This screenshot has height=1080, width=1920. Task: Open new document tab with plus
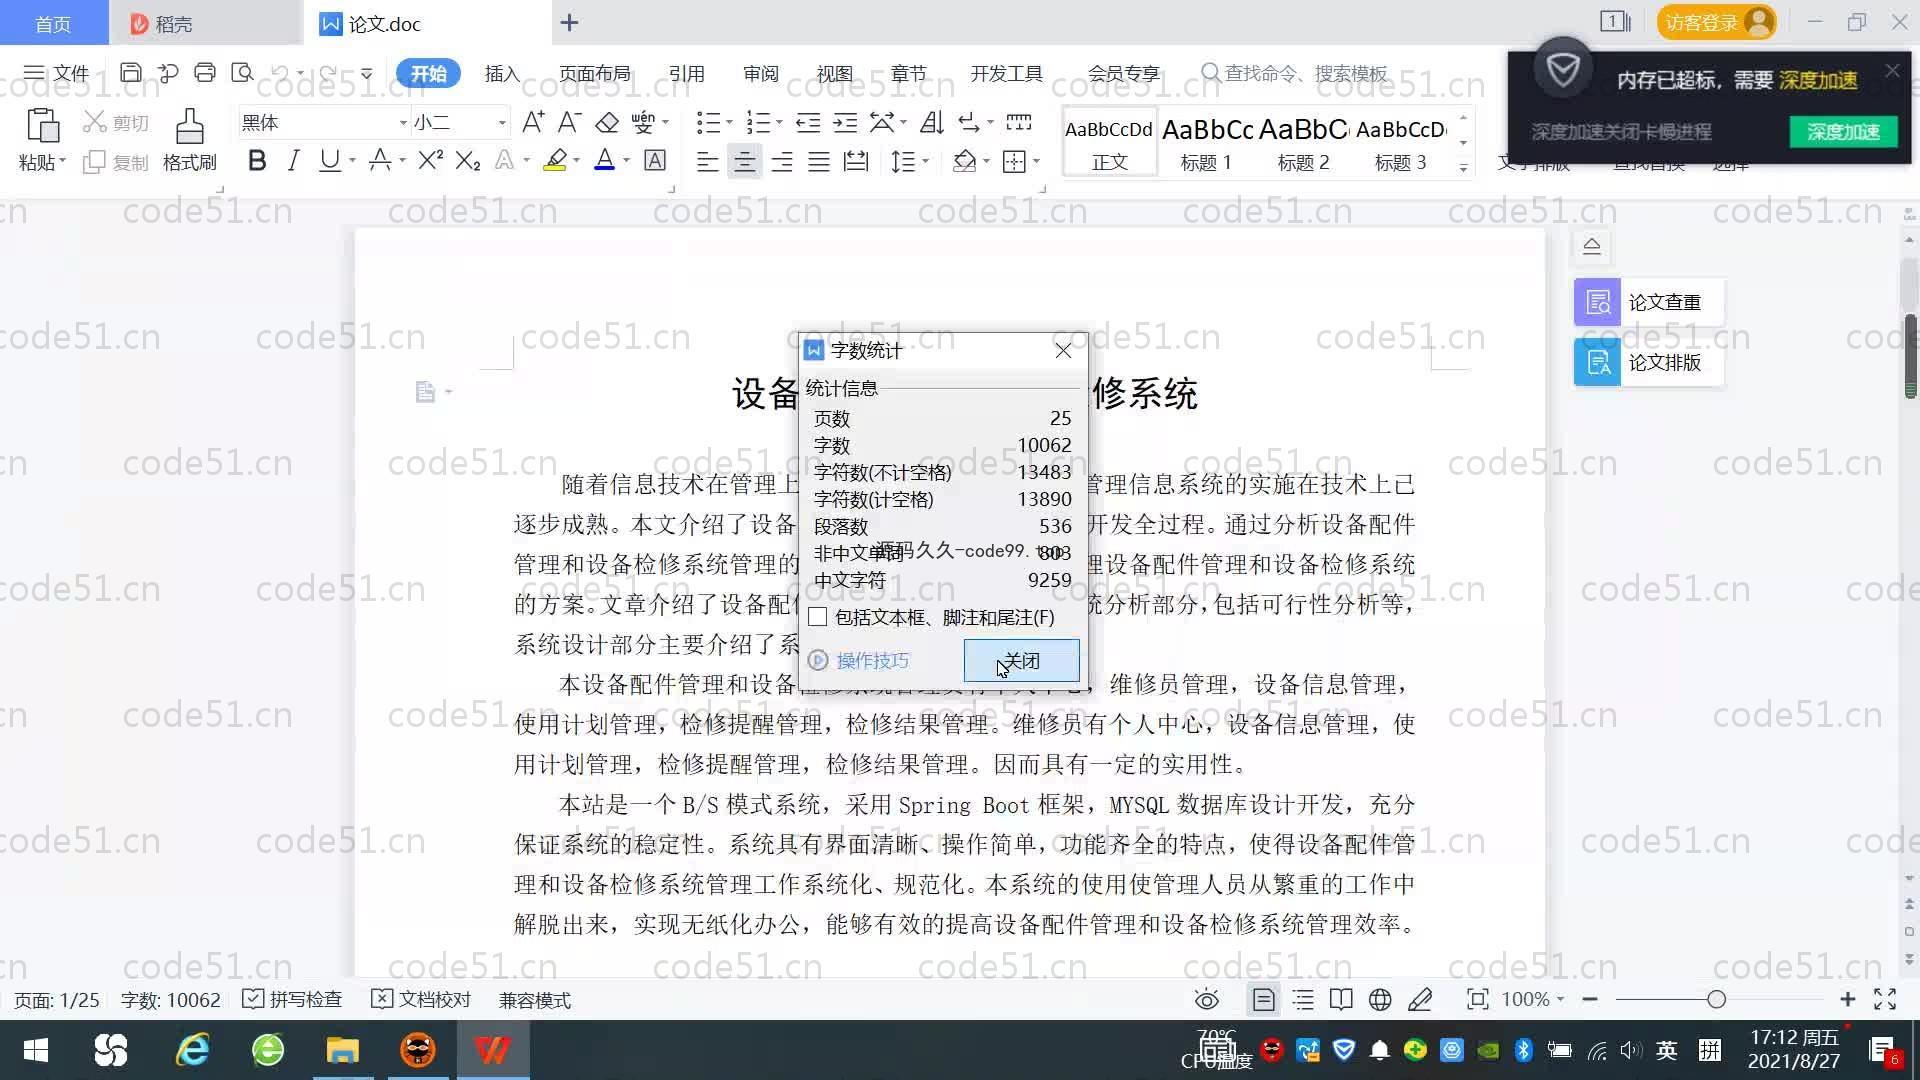569,22
